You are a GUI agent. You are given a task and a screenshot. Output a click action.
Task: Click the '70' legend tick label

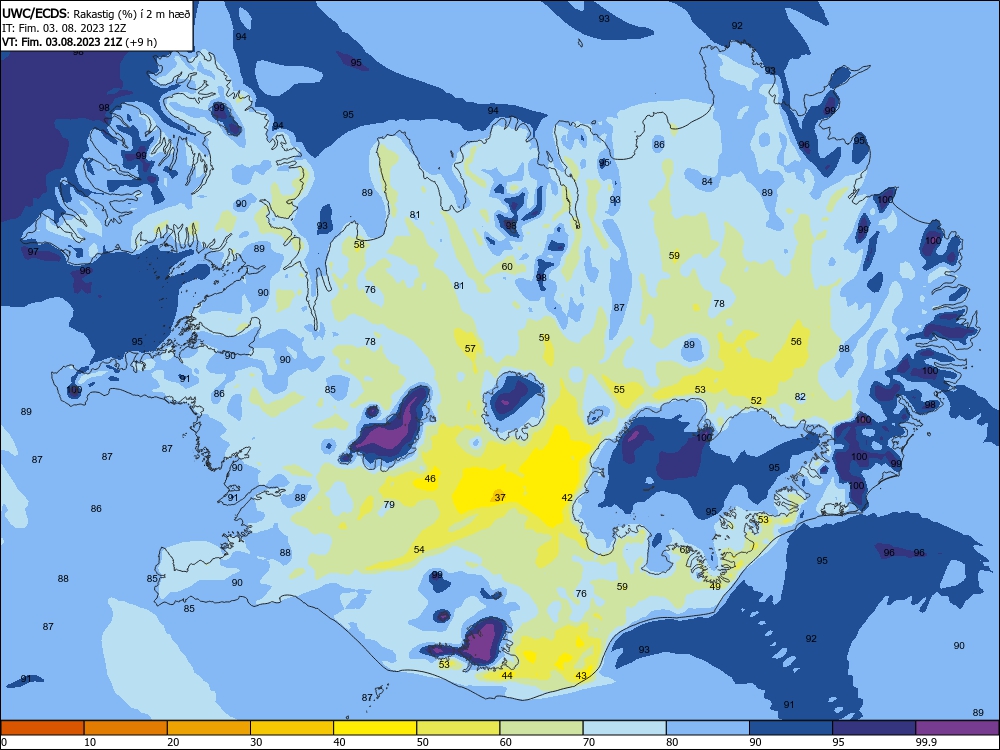click(x=589, y=742)
